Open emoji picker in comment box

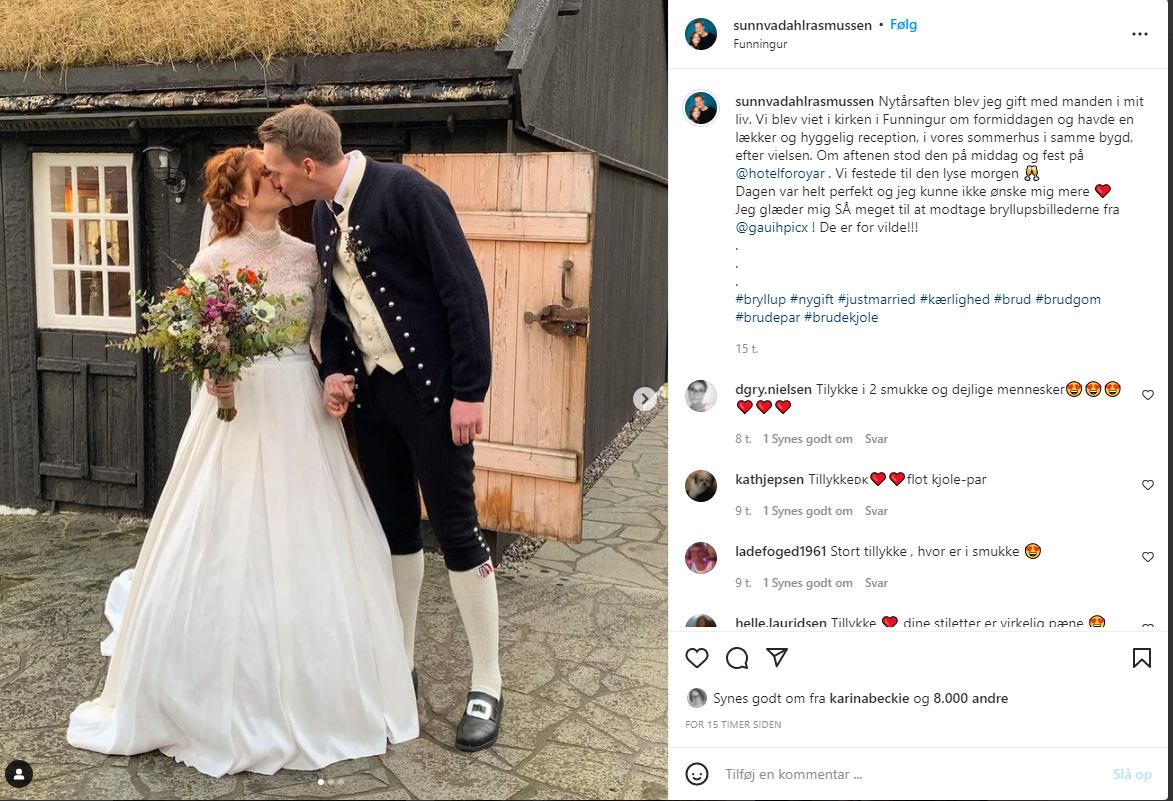(x=696, y=774)
